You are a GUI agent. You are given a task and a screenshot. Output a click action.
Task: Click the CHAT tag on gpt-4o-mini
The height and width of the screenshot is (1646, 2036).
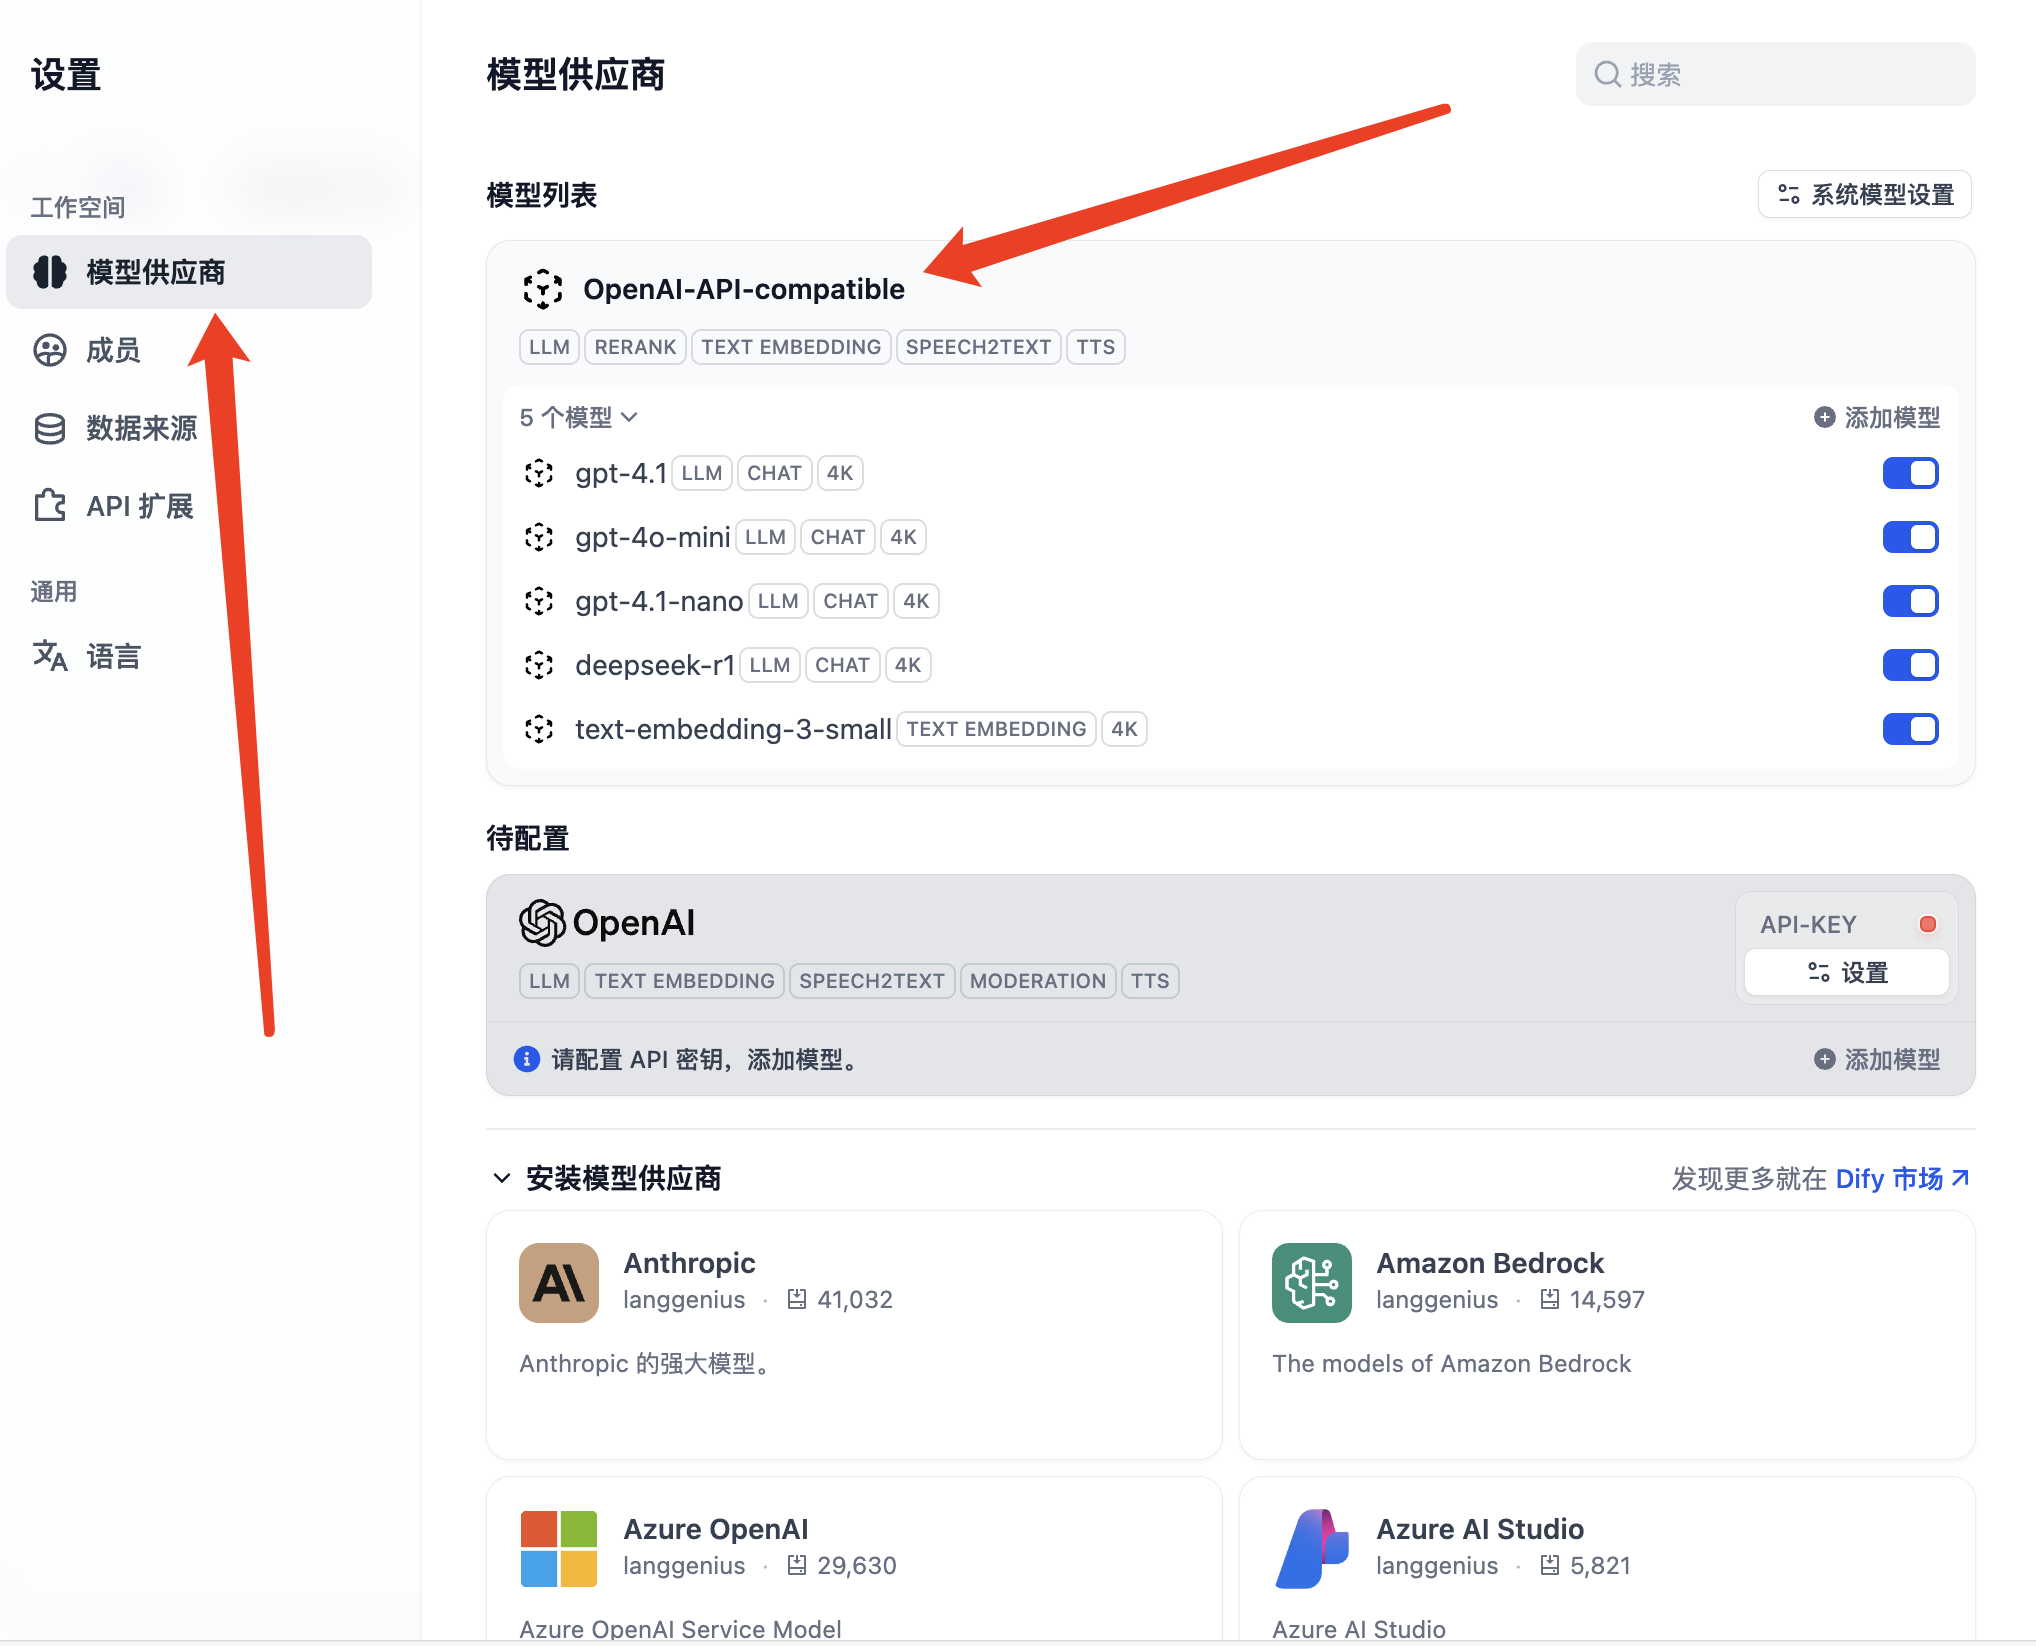tap(838, 537)
